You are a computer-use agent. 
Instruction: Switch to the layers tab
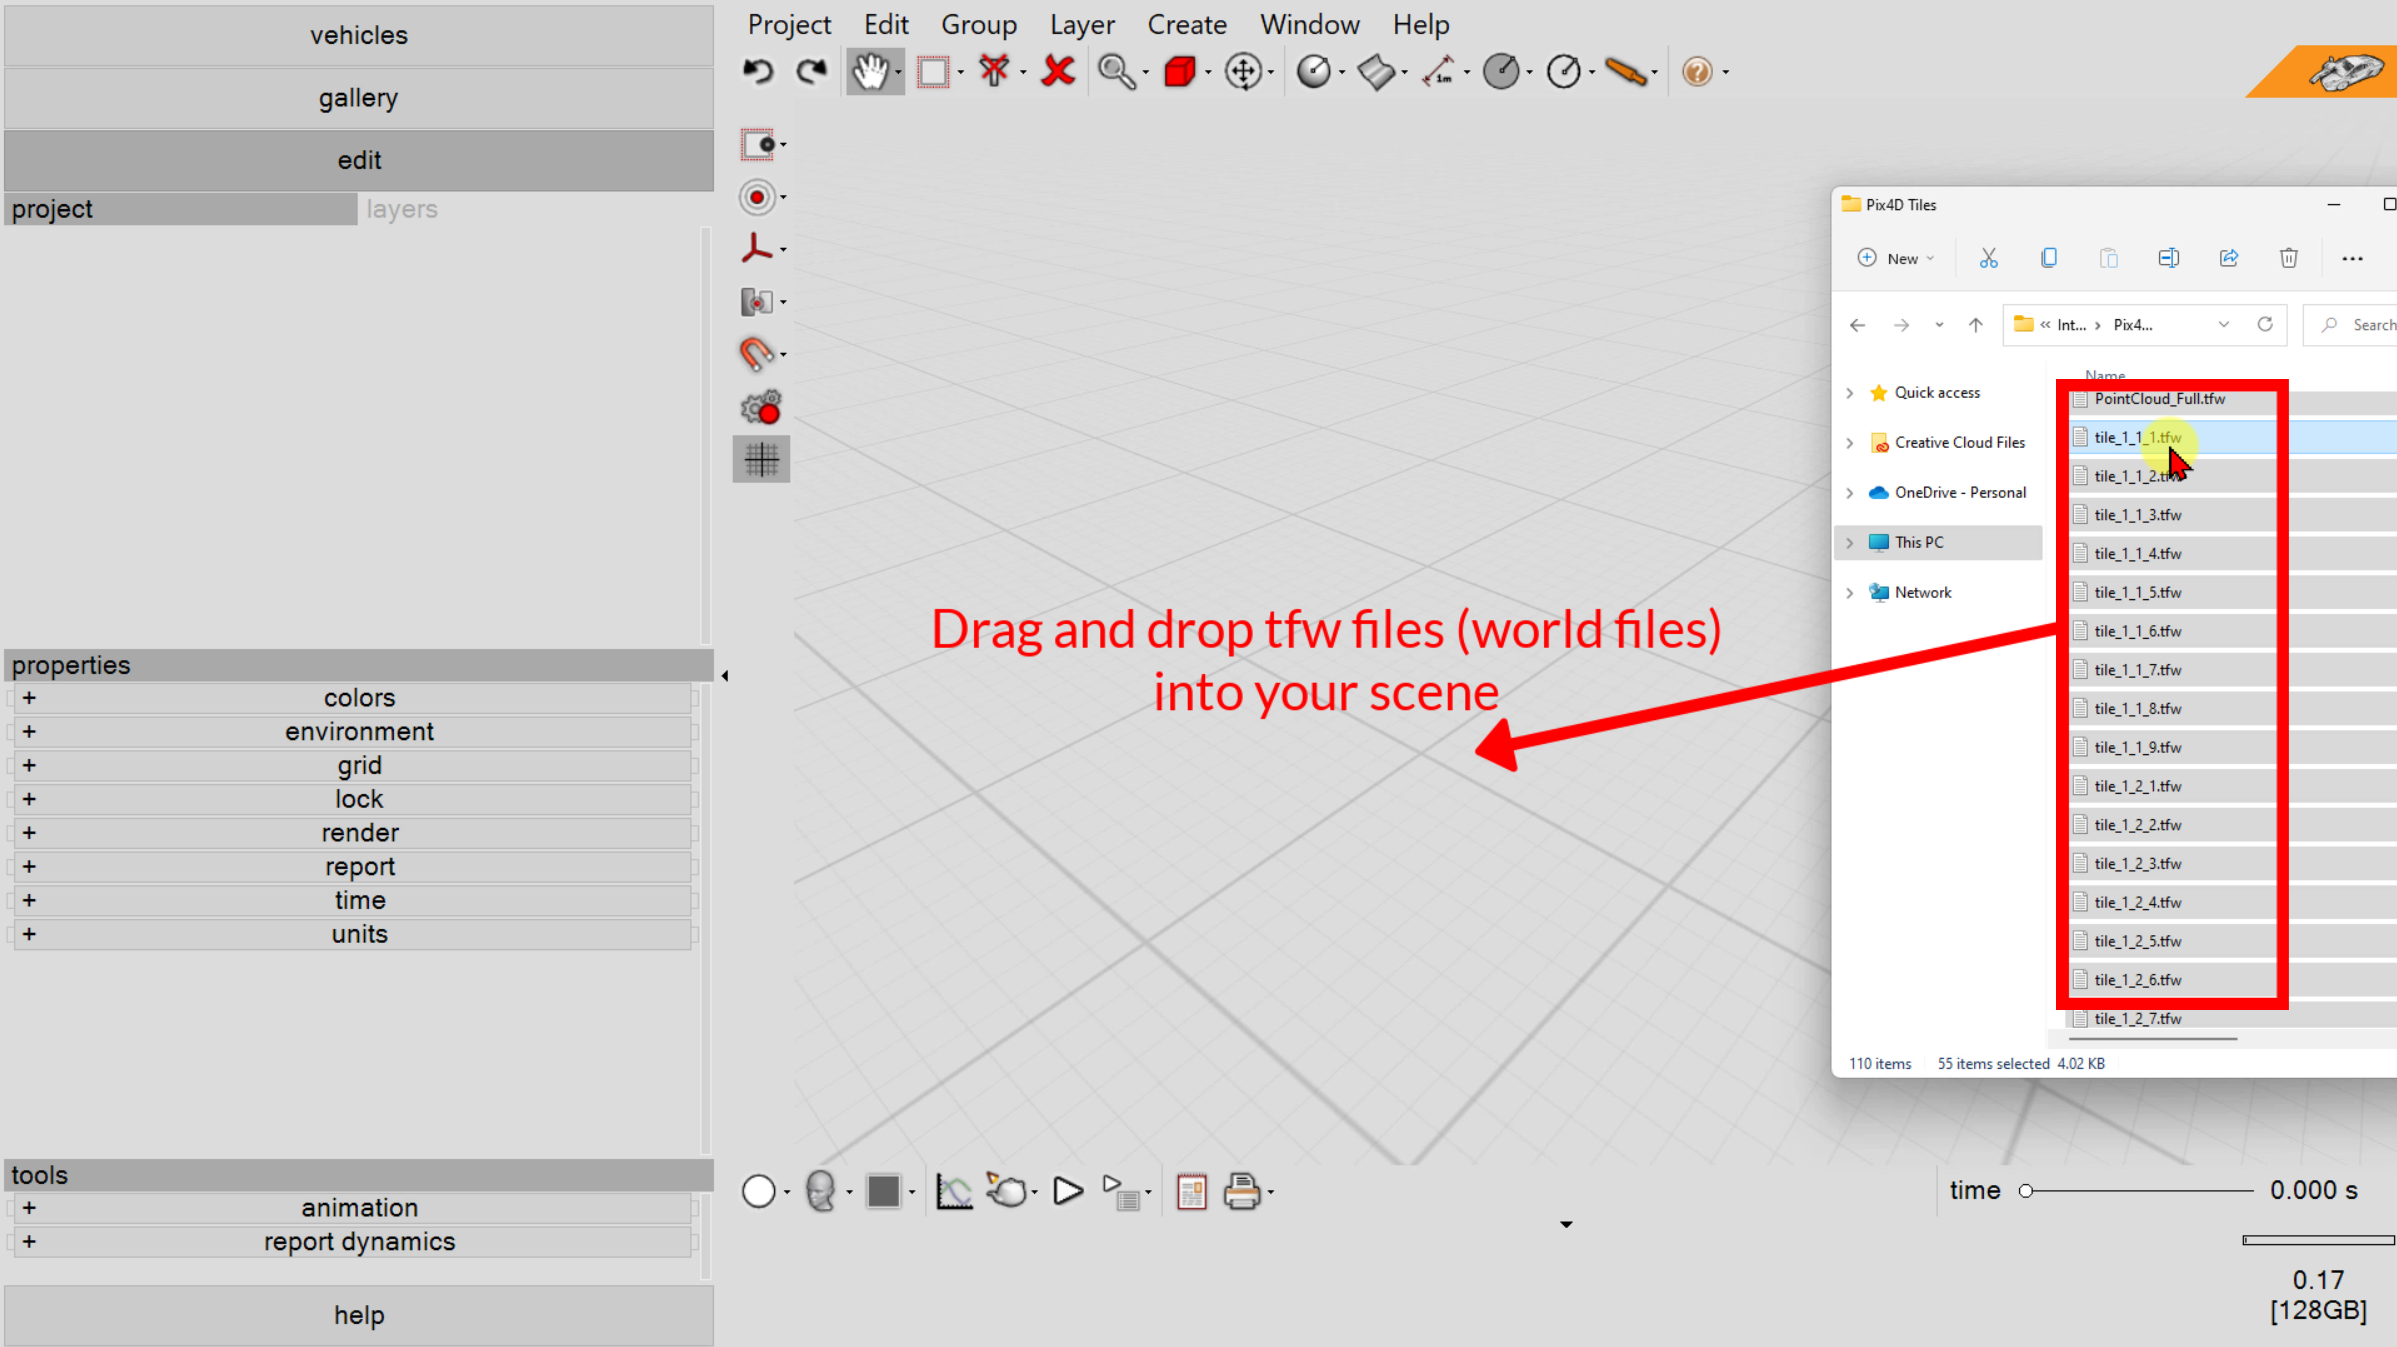(x=402, y=209)
